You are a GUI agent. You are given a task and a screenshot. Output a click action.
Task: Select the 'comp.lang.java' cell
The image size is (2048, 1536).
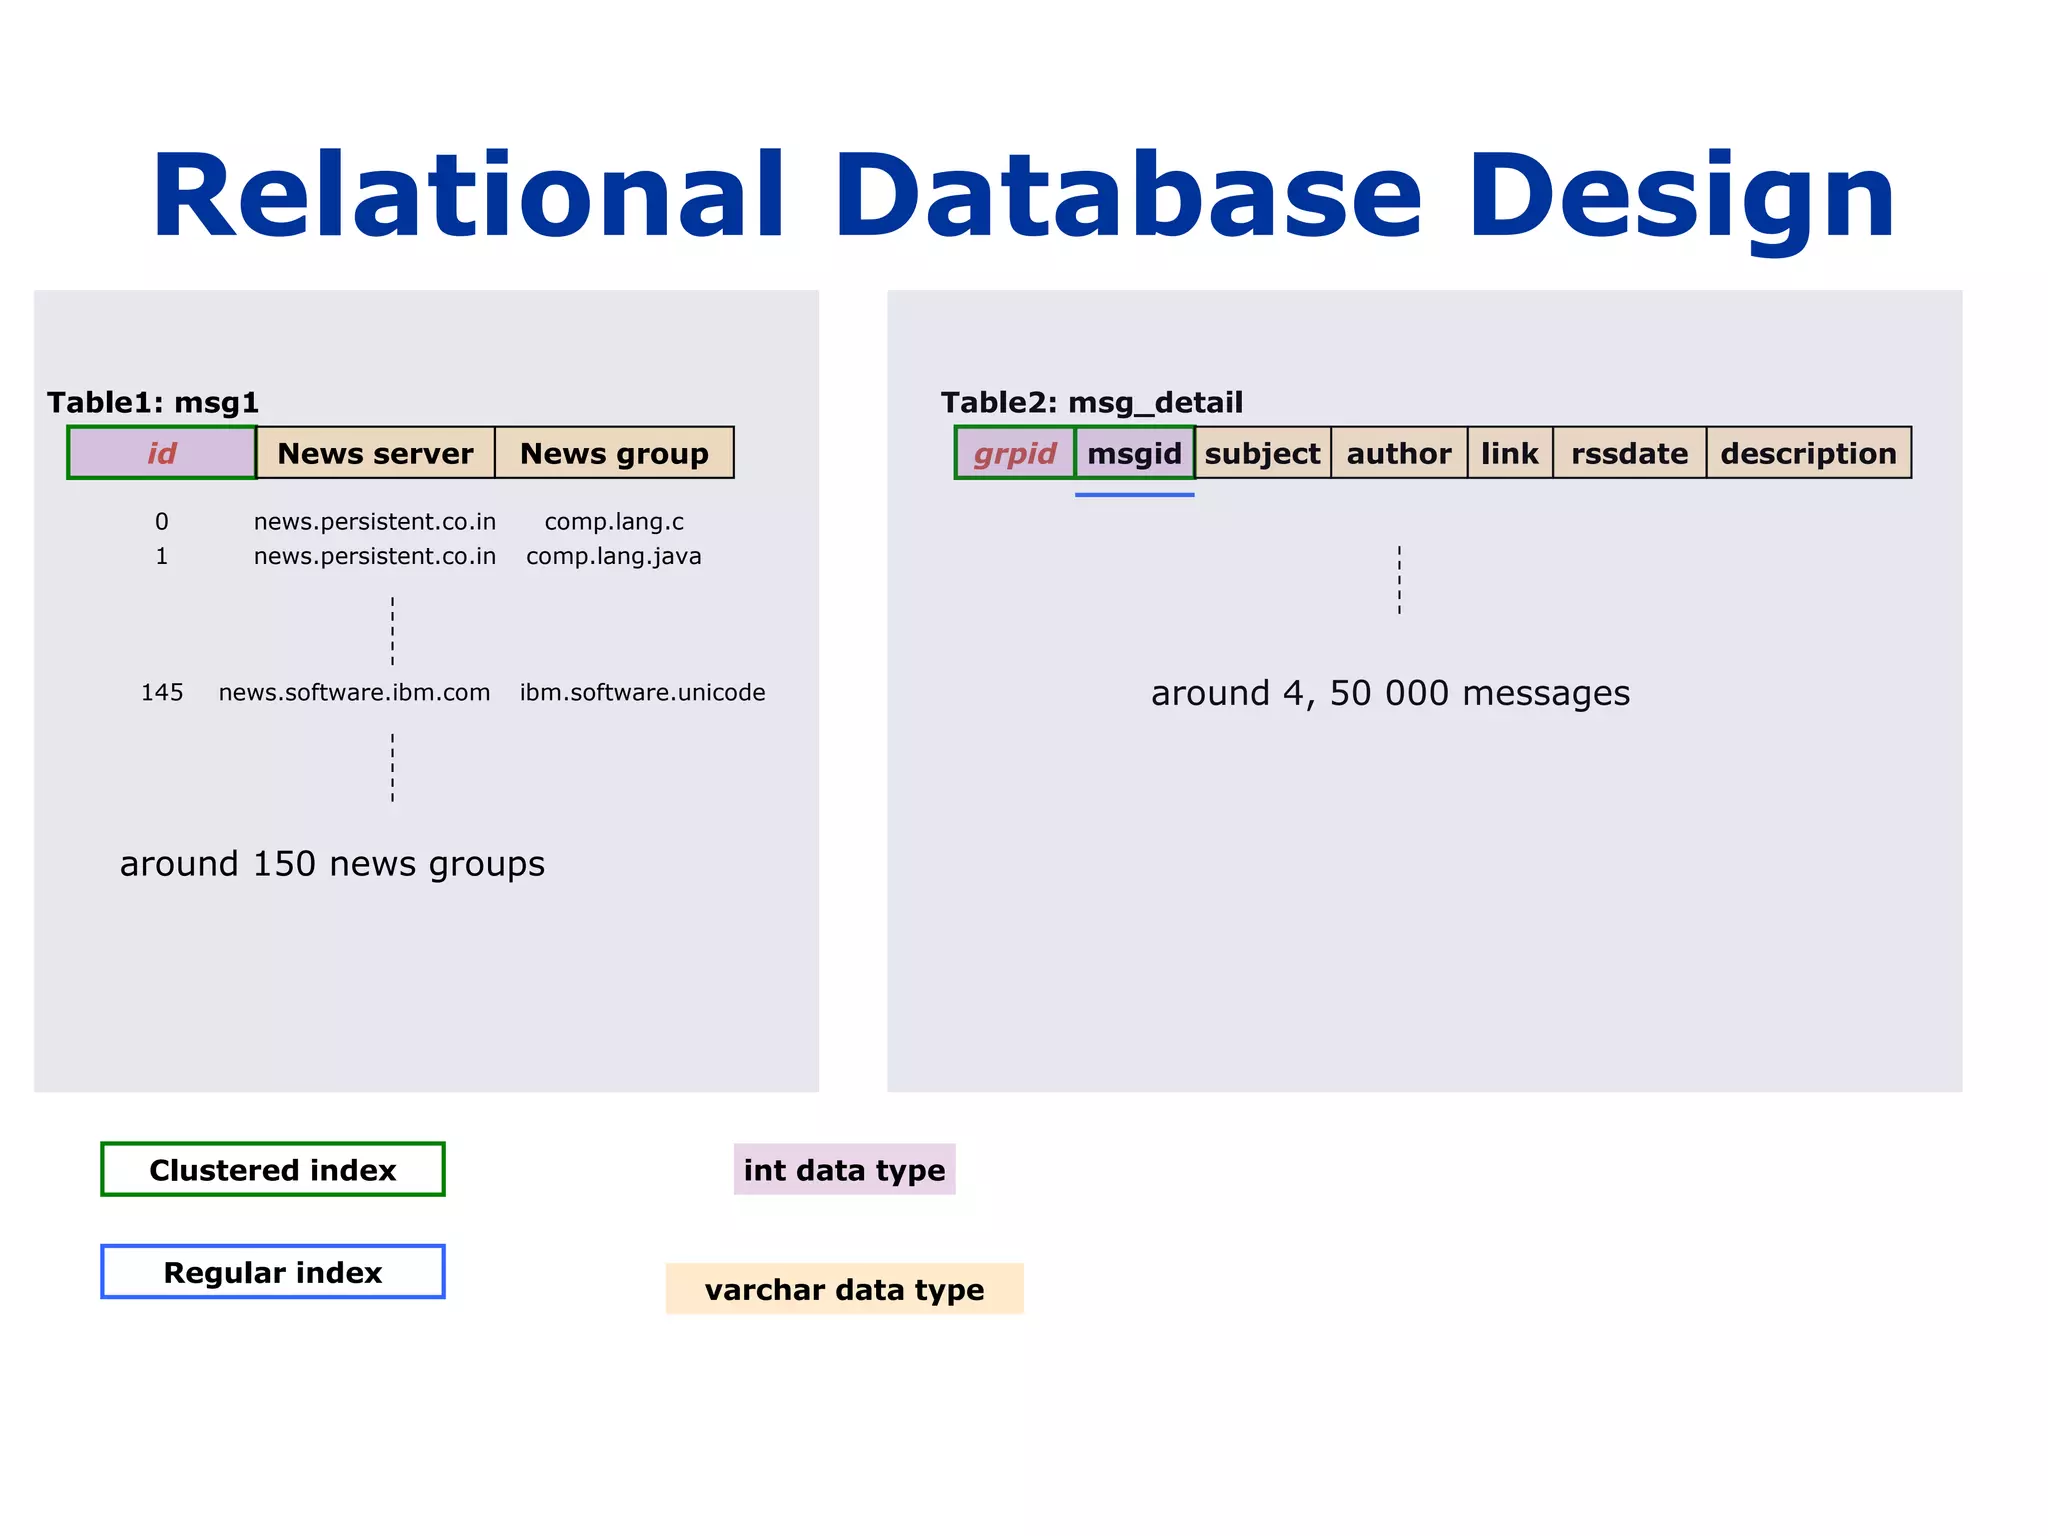(614, 556)
